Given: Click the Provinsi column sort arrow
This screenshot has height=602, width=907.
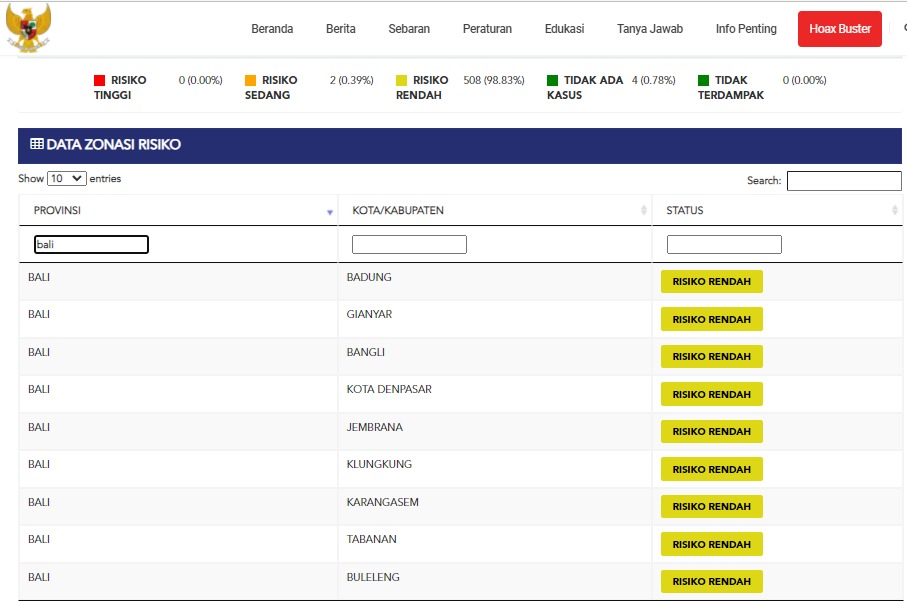Looking at the screenshot, I should click(330, 212).
